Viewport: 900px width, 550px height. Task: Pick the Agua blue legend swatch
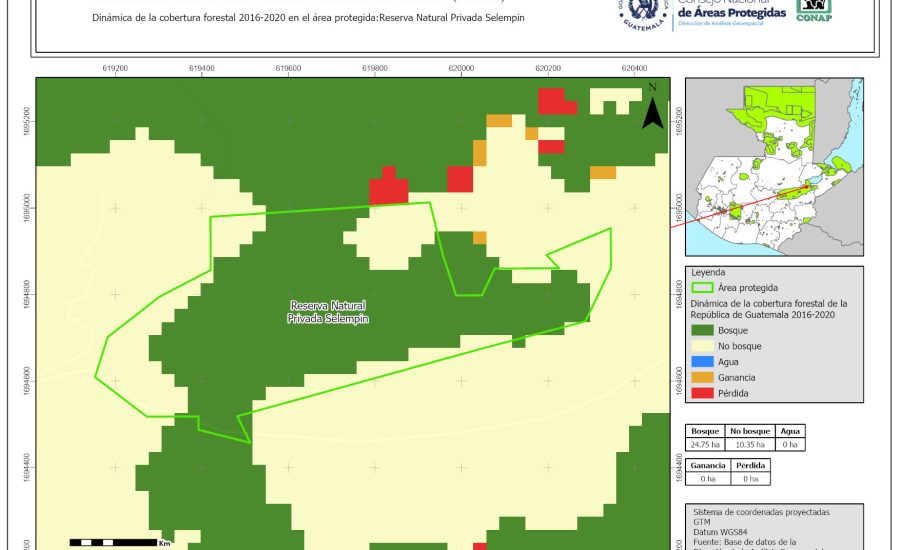point(702,362)
